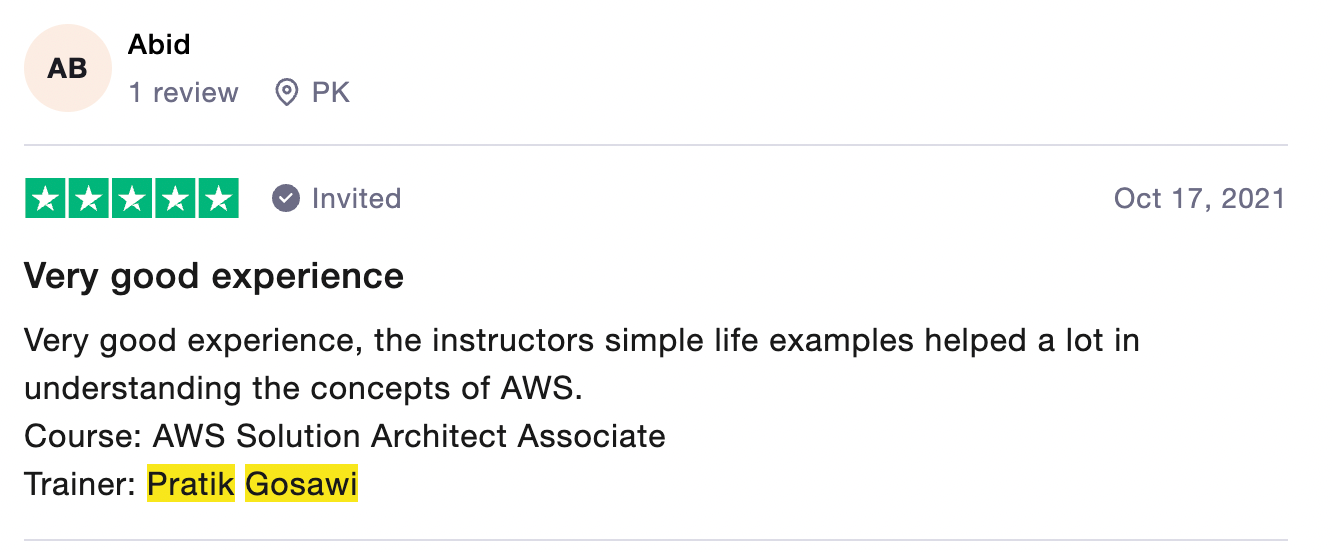Click the fourth green rating star
Image resolution: width=1332 pixels, height=552 pixels.
[174, 198]
